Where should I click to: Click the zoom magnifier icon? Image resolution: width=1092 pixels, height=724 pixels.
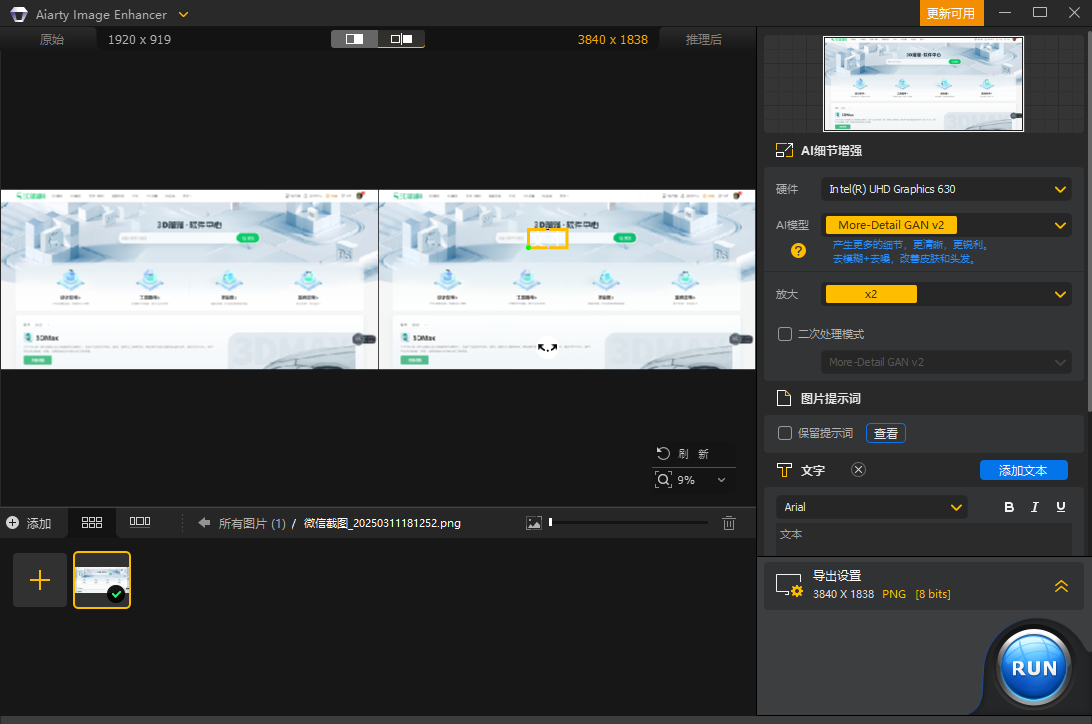663,480
